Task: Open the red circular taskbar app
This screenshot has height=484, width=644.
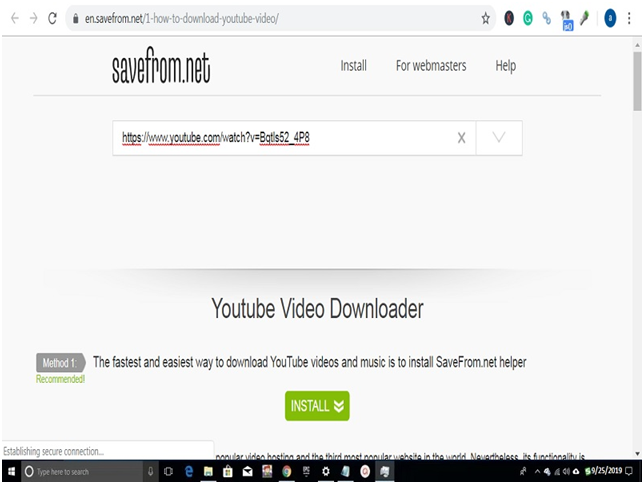Action: 365,471
